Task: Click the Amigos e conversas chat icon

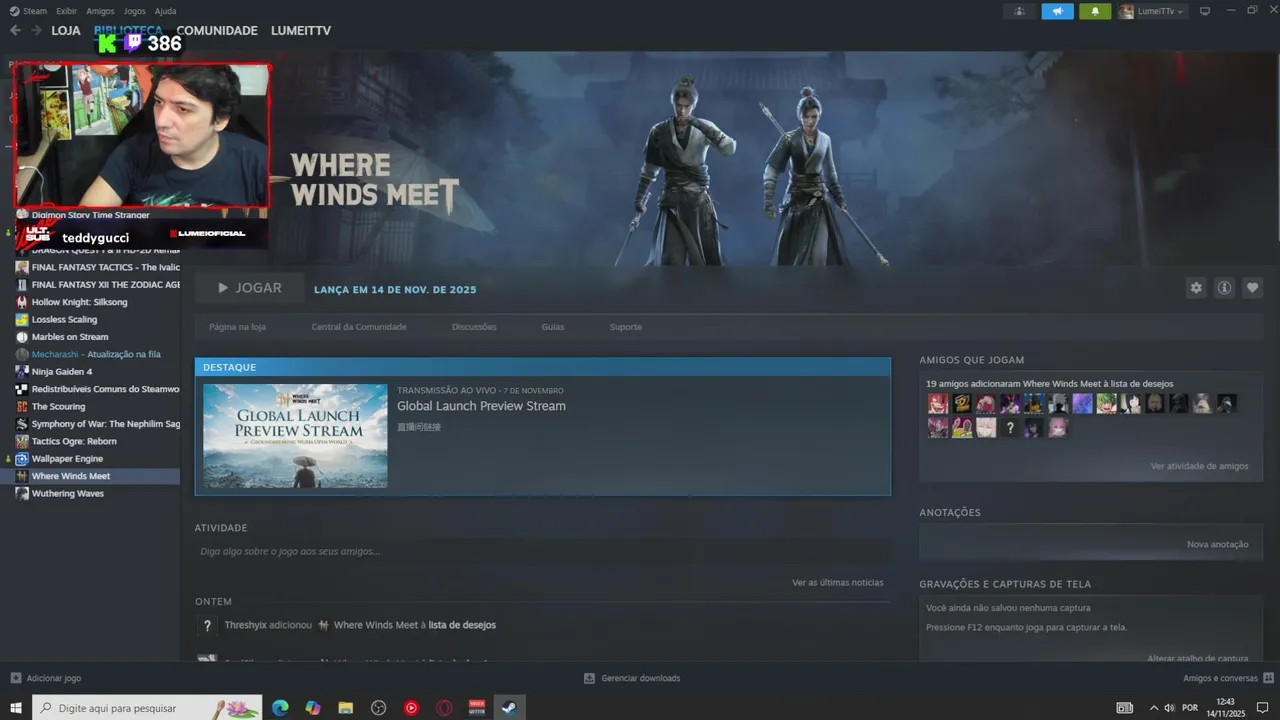Action: tap(1268, 678)
